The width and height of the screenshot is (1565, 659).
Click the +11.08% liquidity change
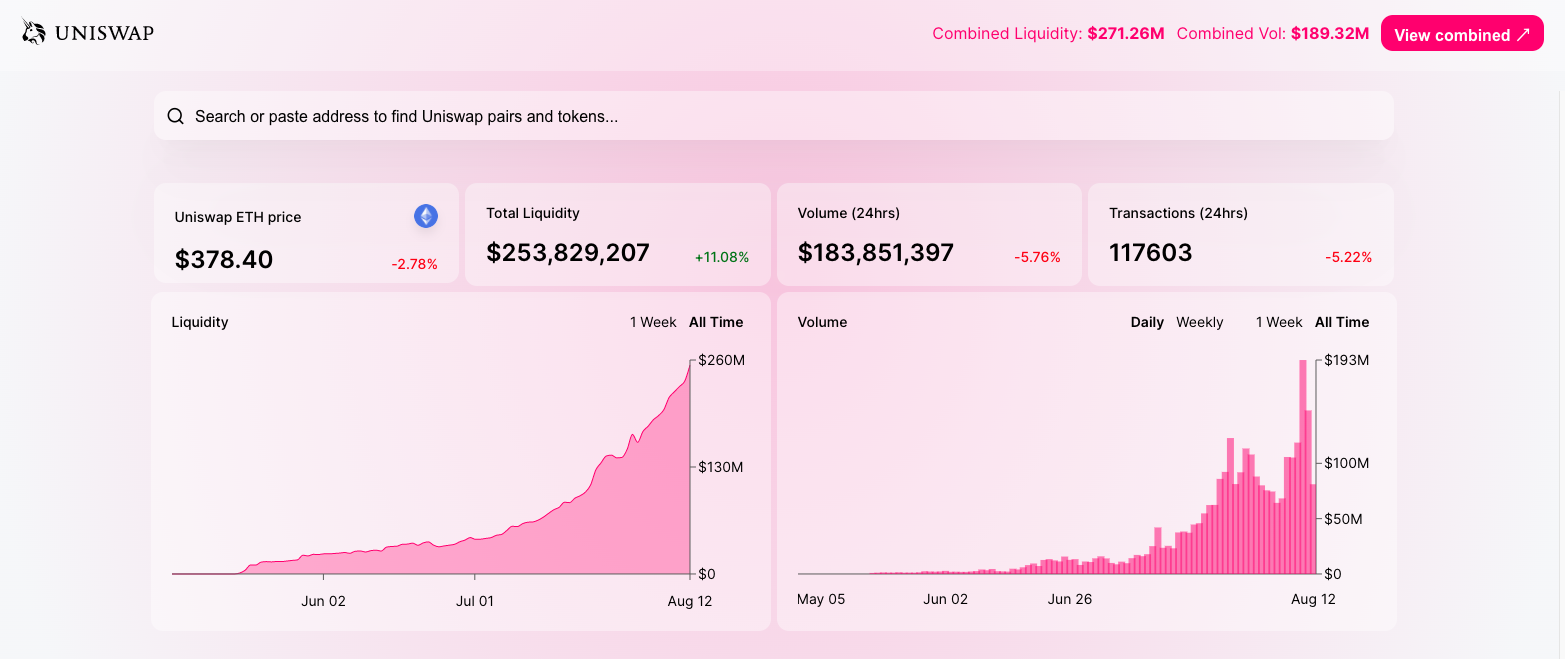722,257
